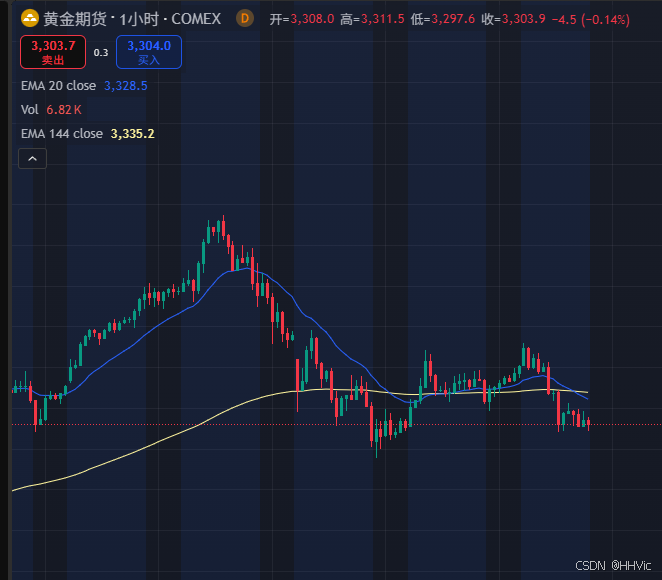Click the open price 开=3,308.0
The image size is (662, 580).
[x=302, y=19]
